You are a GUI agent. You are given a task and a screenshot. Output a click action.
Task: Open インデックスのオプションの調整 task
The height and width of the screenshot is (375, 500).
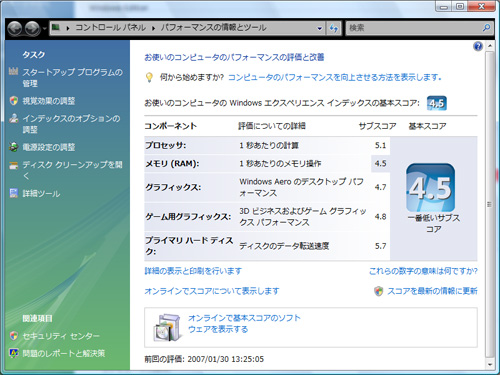(71, 124)
